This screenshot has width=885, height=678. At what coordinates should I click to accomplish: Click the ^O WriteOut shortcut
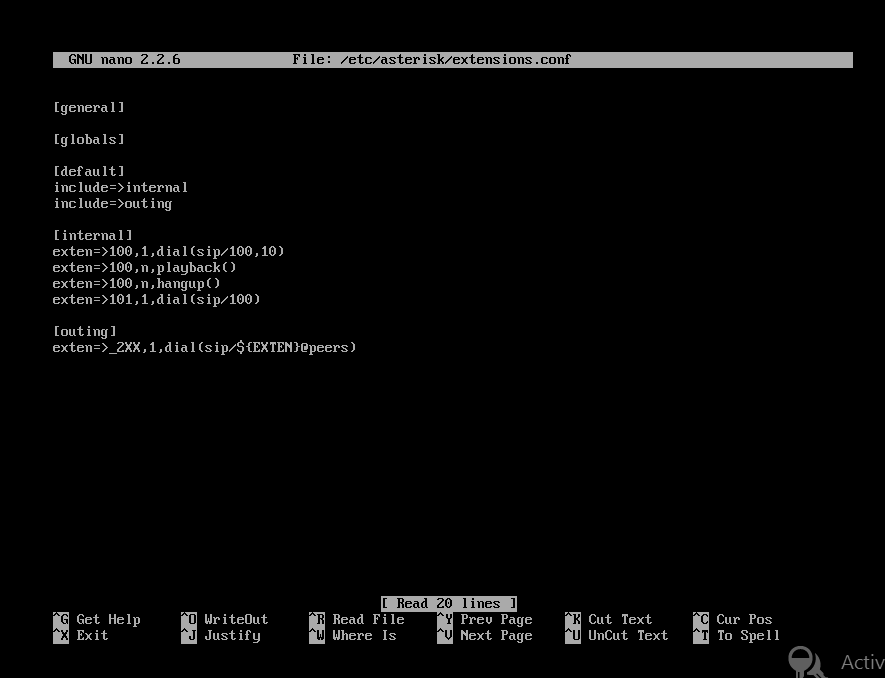225,619
